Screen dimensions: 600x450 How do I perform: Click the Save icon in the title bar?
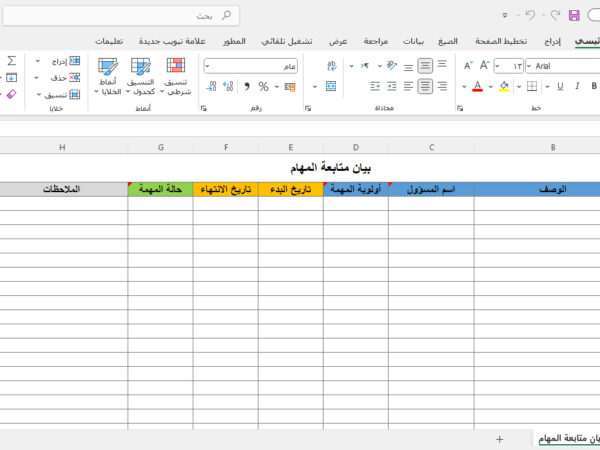click(574, 15)
